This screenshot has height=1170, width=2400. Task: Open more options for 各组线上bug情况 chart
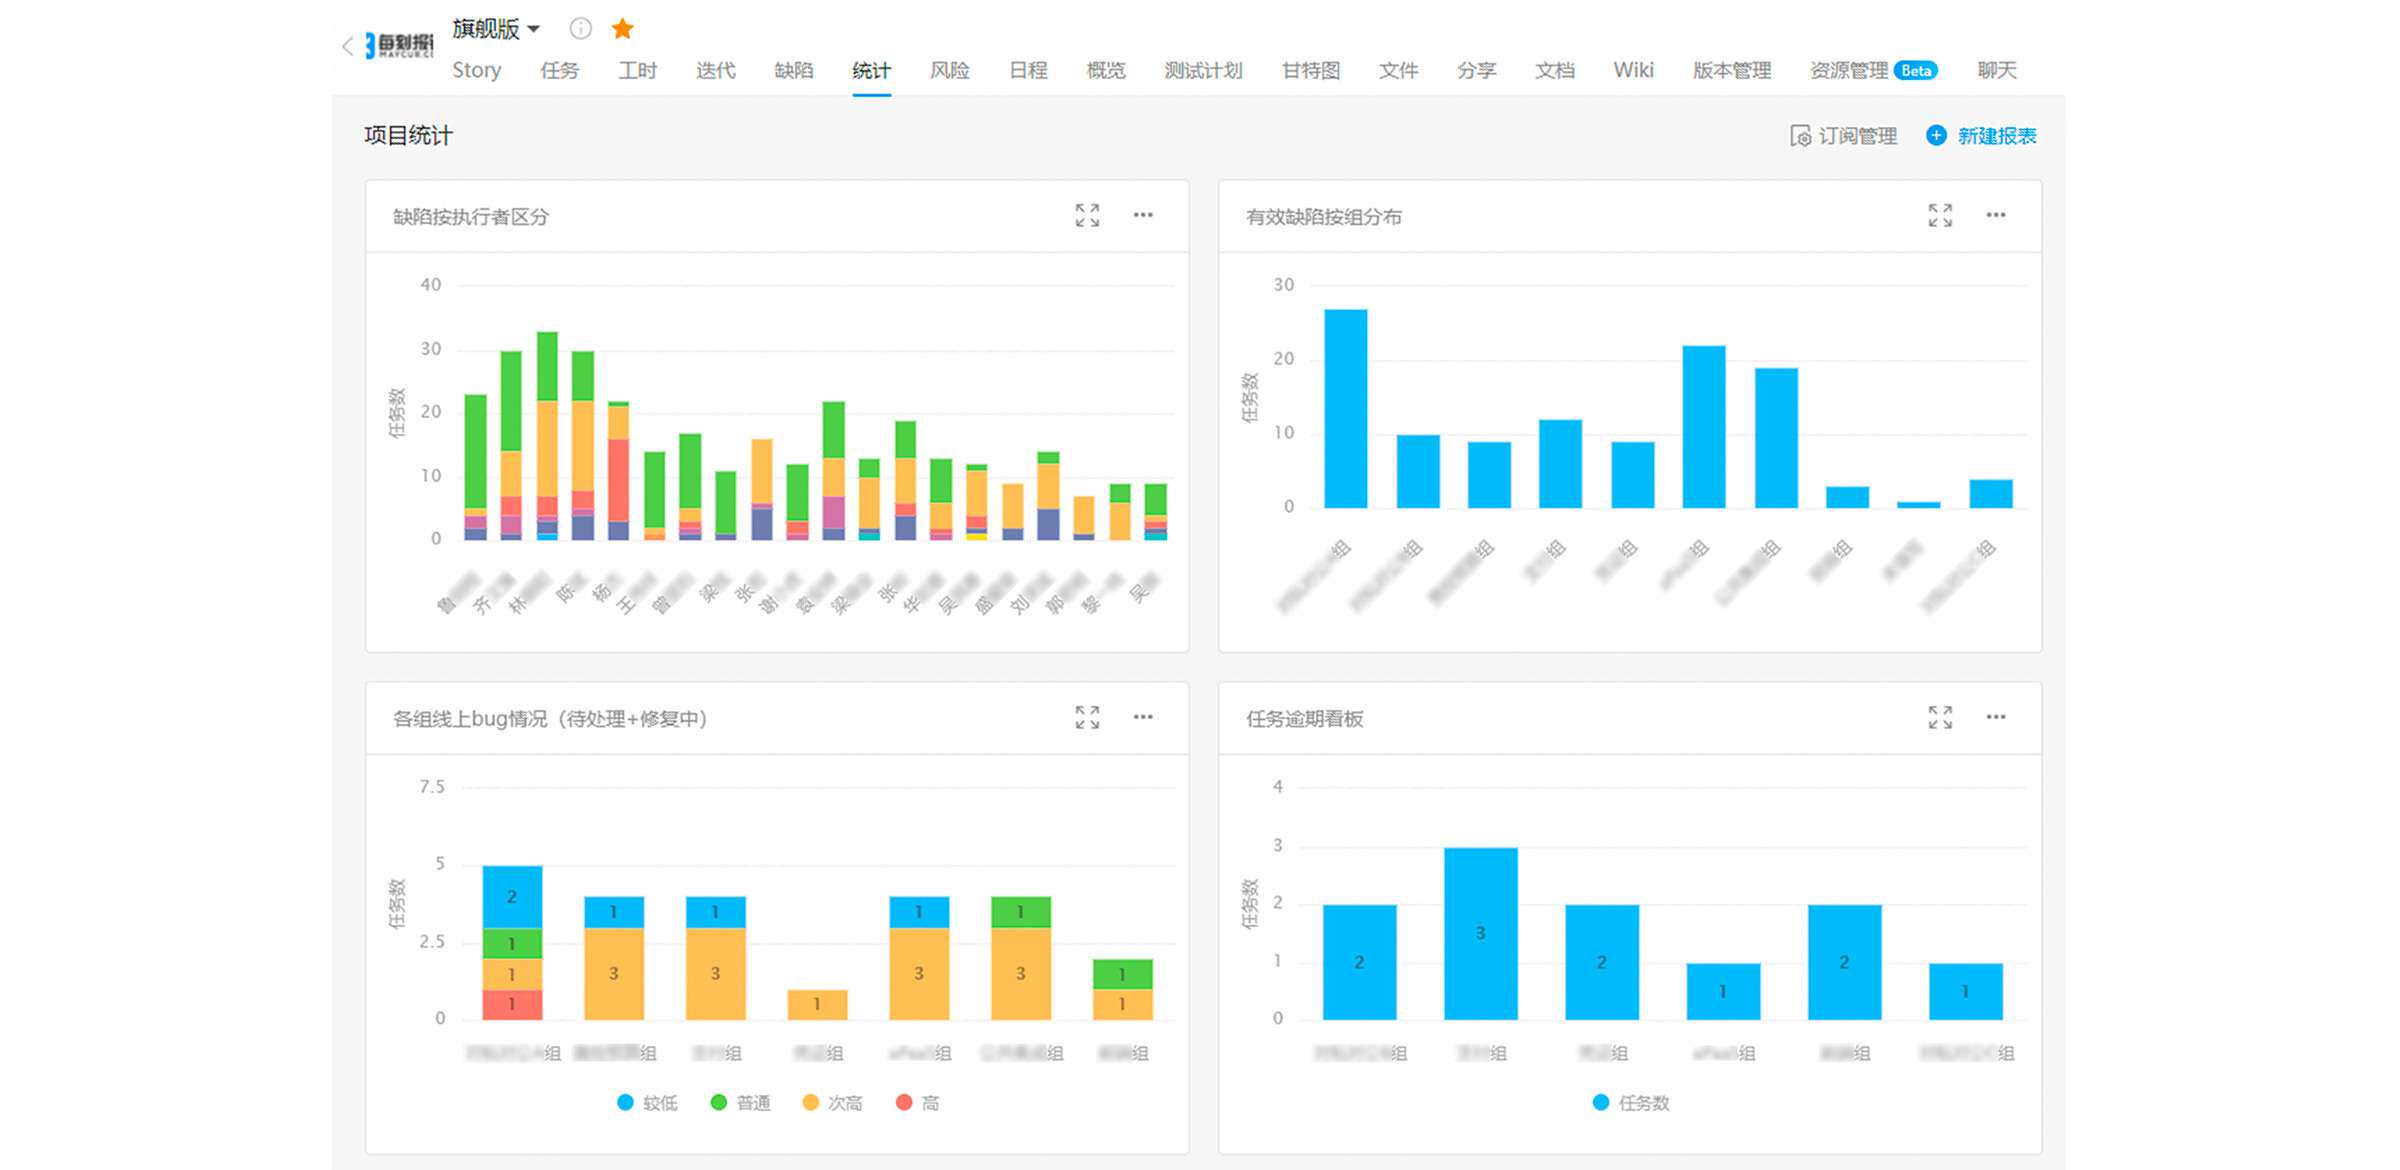tap(1143, 717)
